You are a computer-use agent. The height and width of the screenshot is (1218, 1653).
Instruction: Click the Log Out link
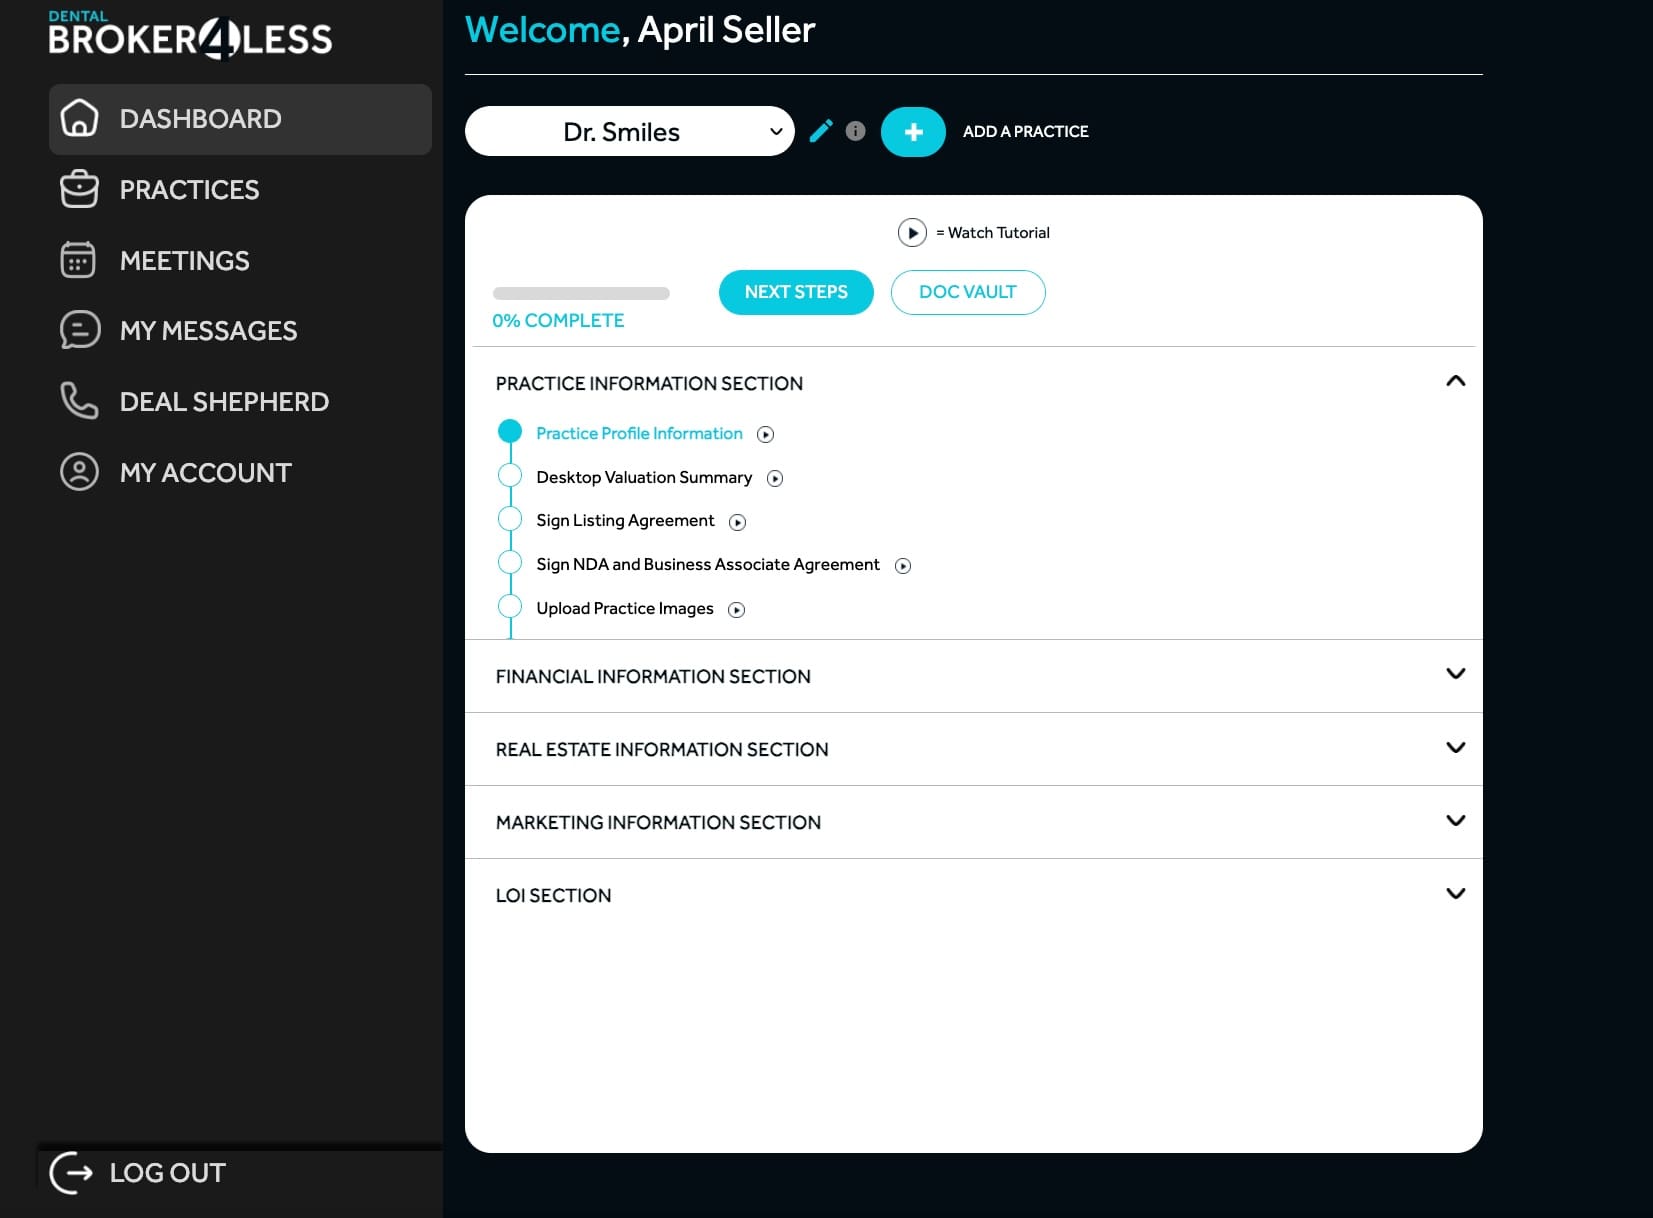tap(166, 1172)
